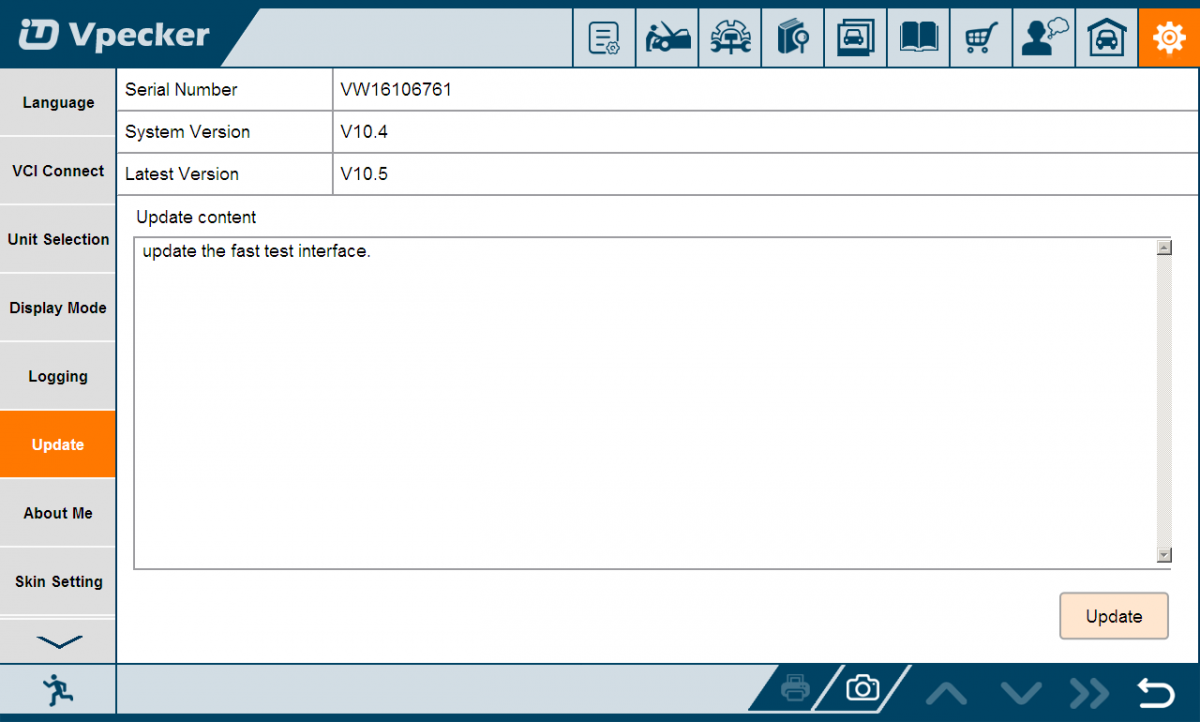This screenshot has width=1200, height=722.
Task: Click update content scrollbar up arrow
Action: pyautogui.click(x=1163, y=247)
